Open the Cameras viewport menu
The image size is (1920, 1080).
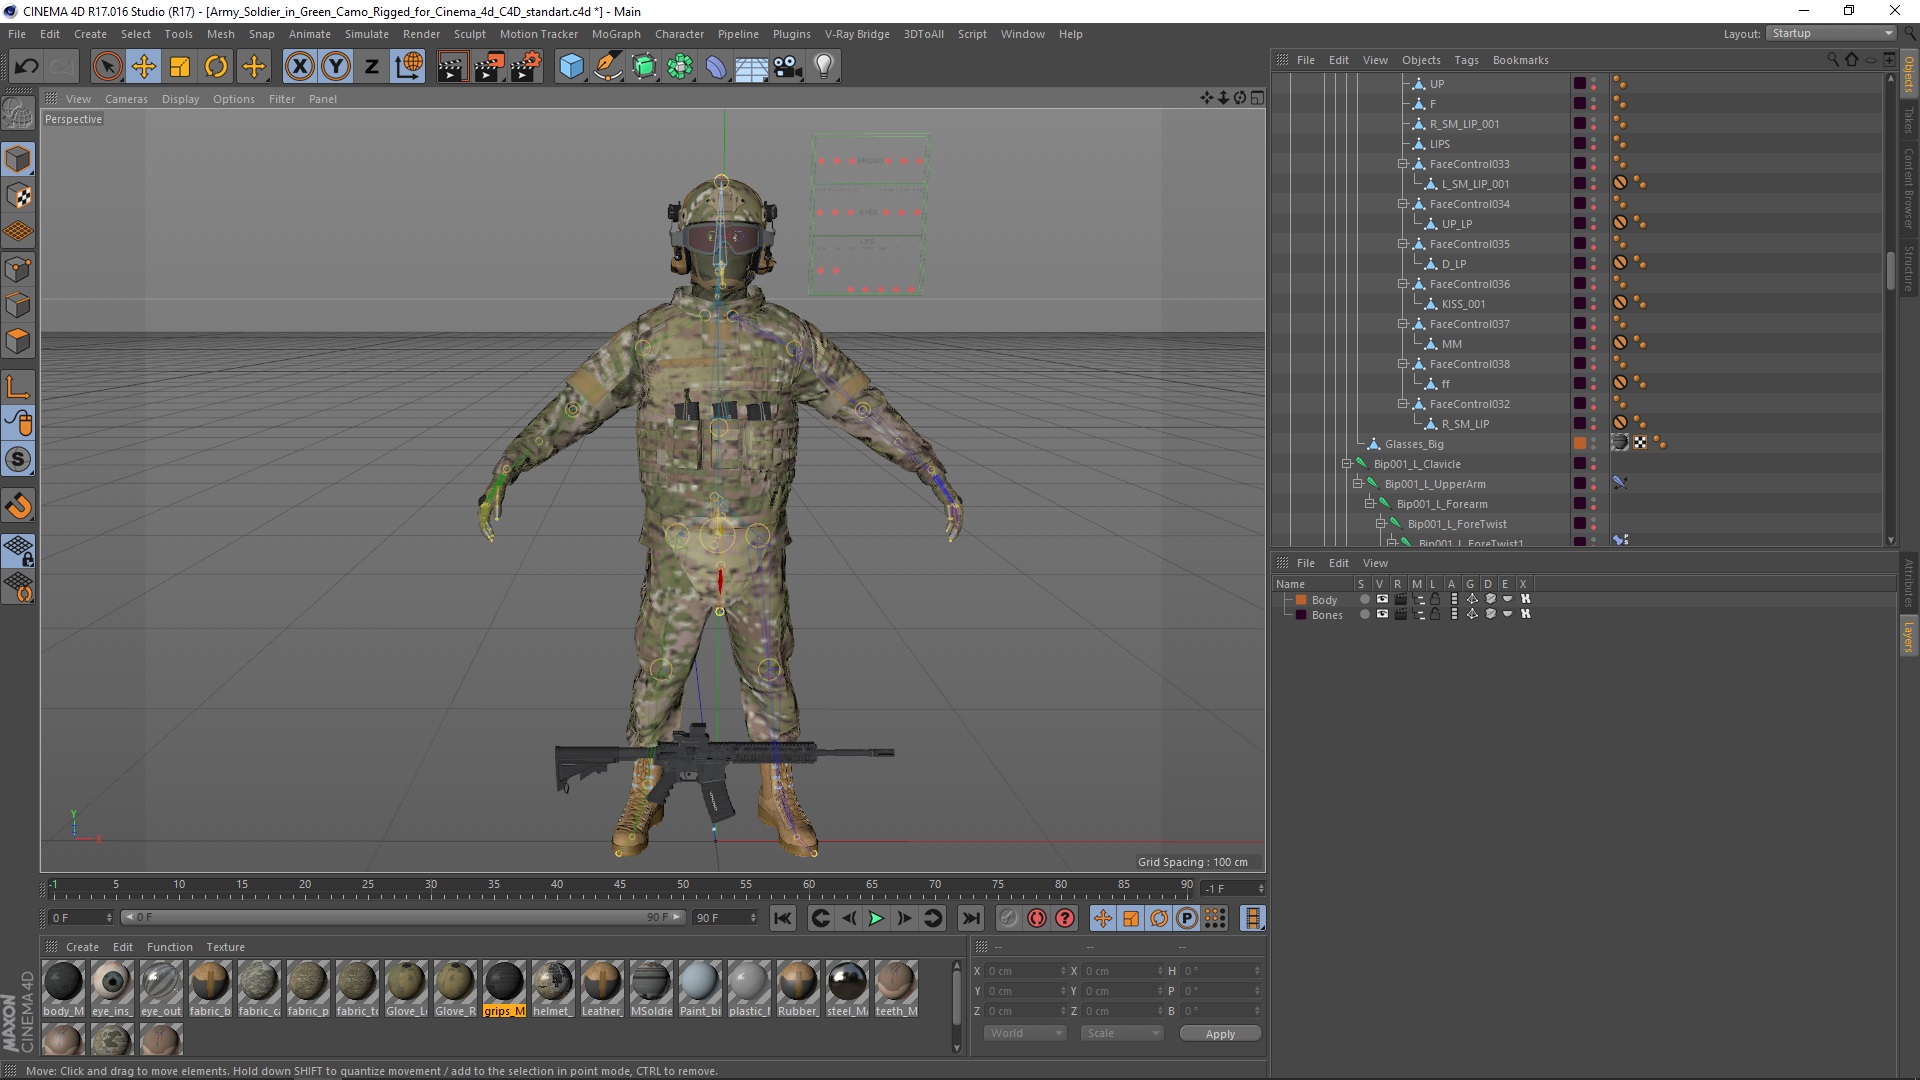(x=126, y=99)
